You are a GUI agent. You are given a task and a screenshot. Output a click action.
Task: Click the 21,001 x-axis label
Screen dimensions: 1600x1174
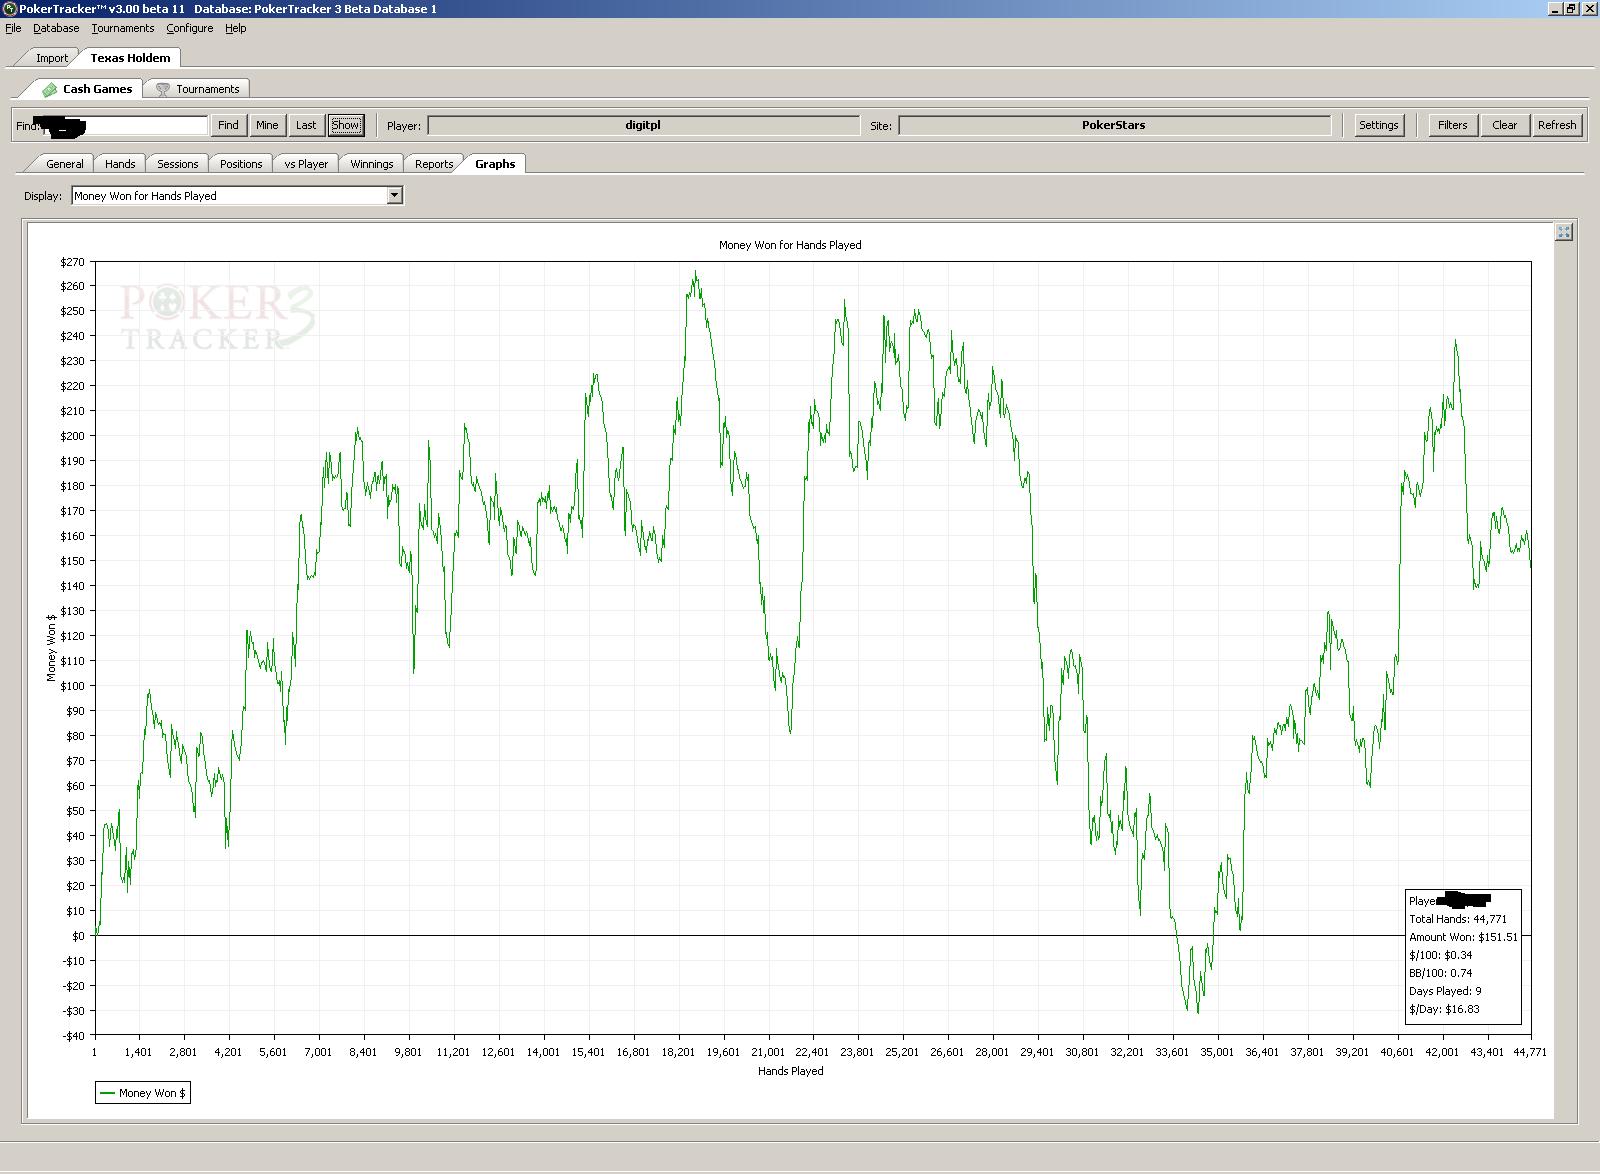tap(768, 1052)
